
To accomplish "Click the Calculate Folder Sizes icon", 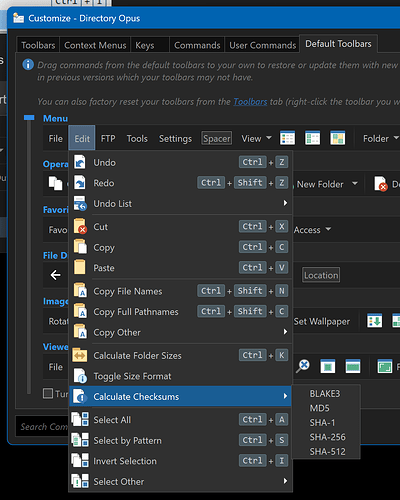I will pyautogui.click(x=80, y=355).
